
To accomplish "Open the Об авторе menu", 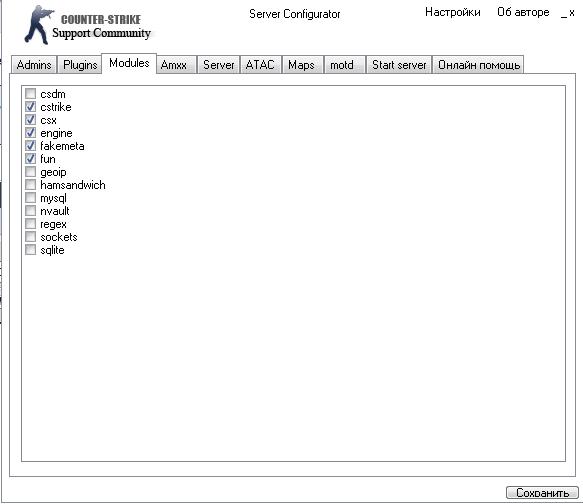I will tap(523, 12).
